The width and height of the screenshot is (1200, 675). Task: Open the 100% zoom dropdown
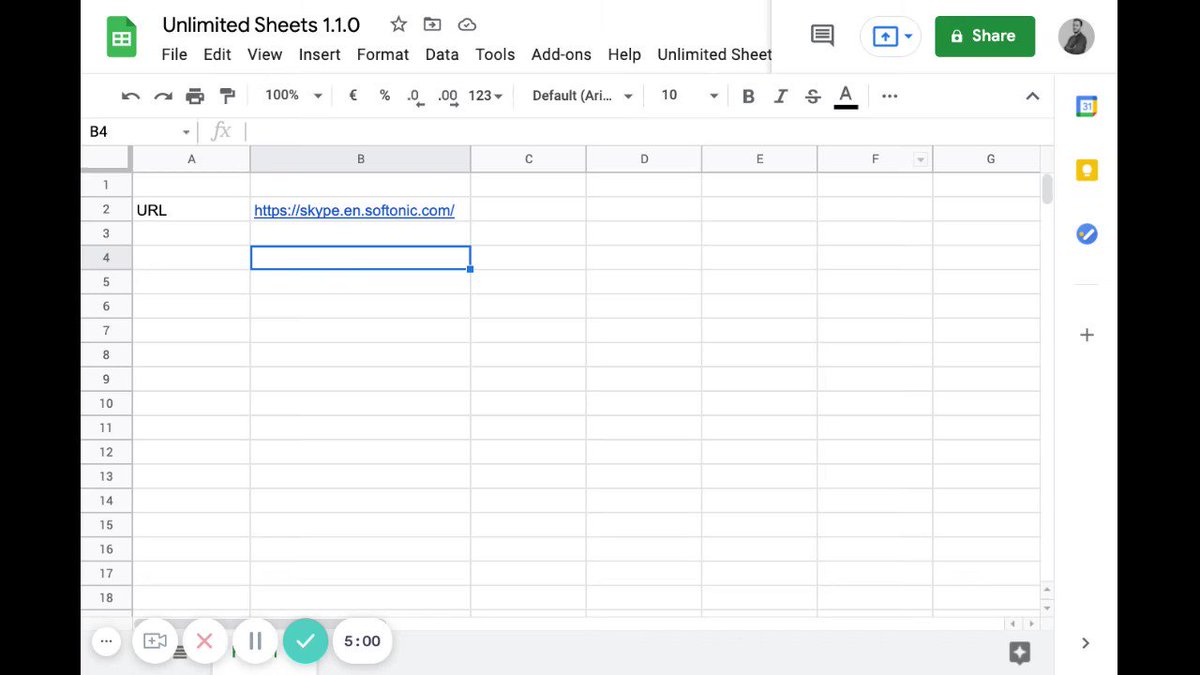pyautogui.click(x=293, y=95)
